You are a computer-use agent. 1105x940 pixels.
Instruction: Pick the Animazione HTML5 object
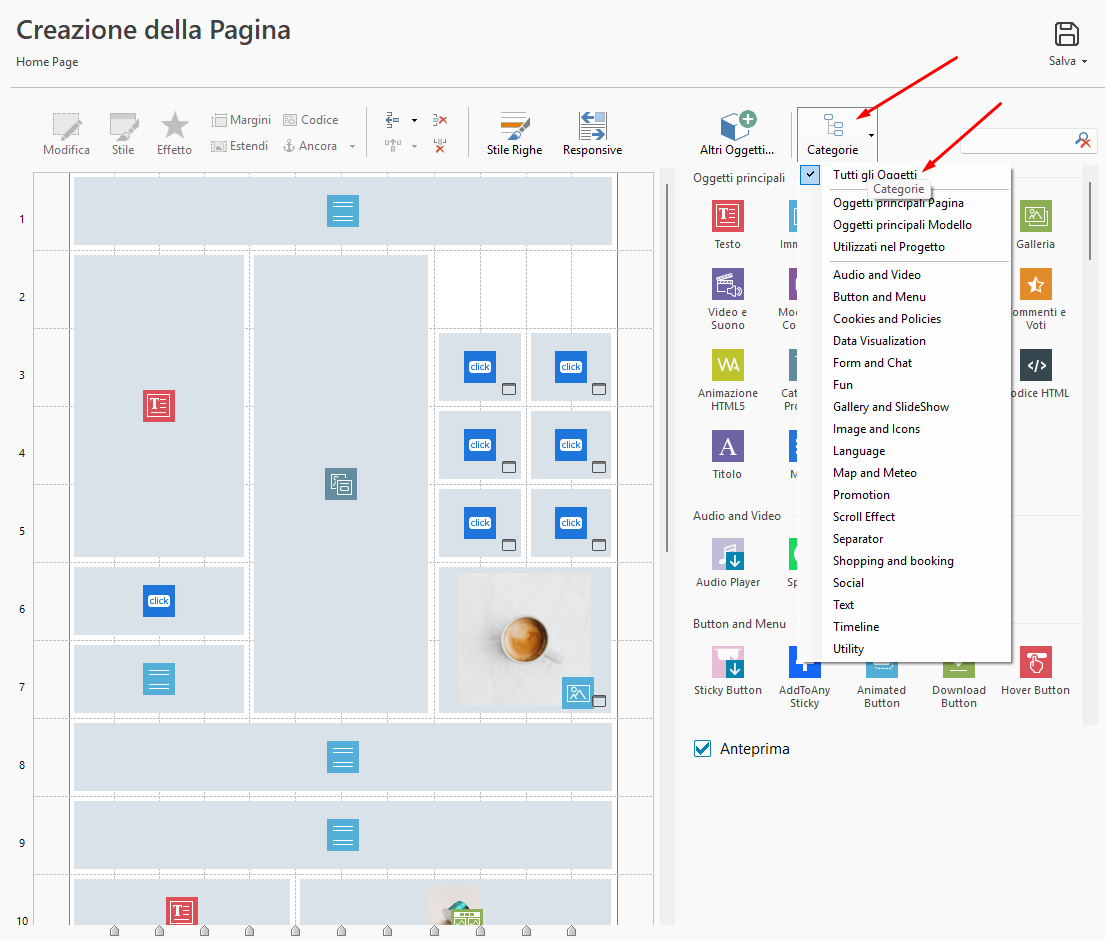pyautogui.click(x=727, y=365)
